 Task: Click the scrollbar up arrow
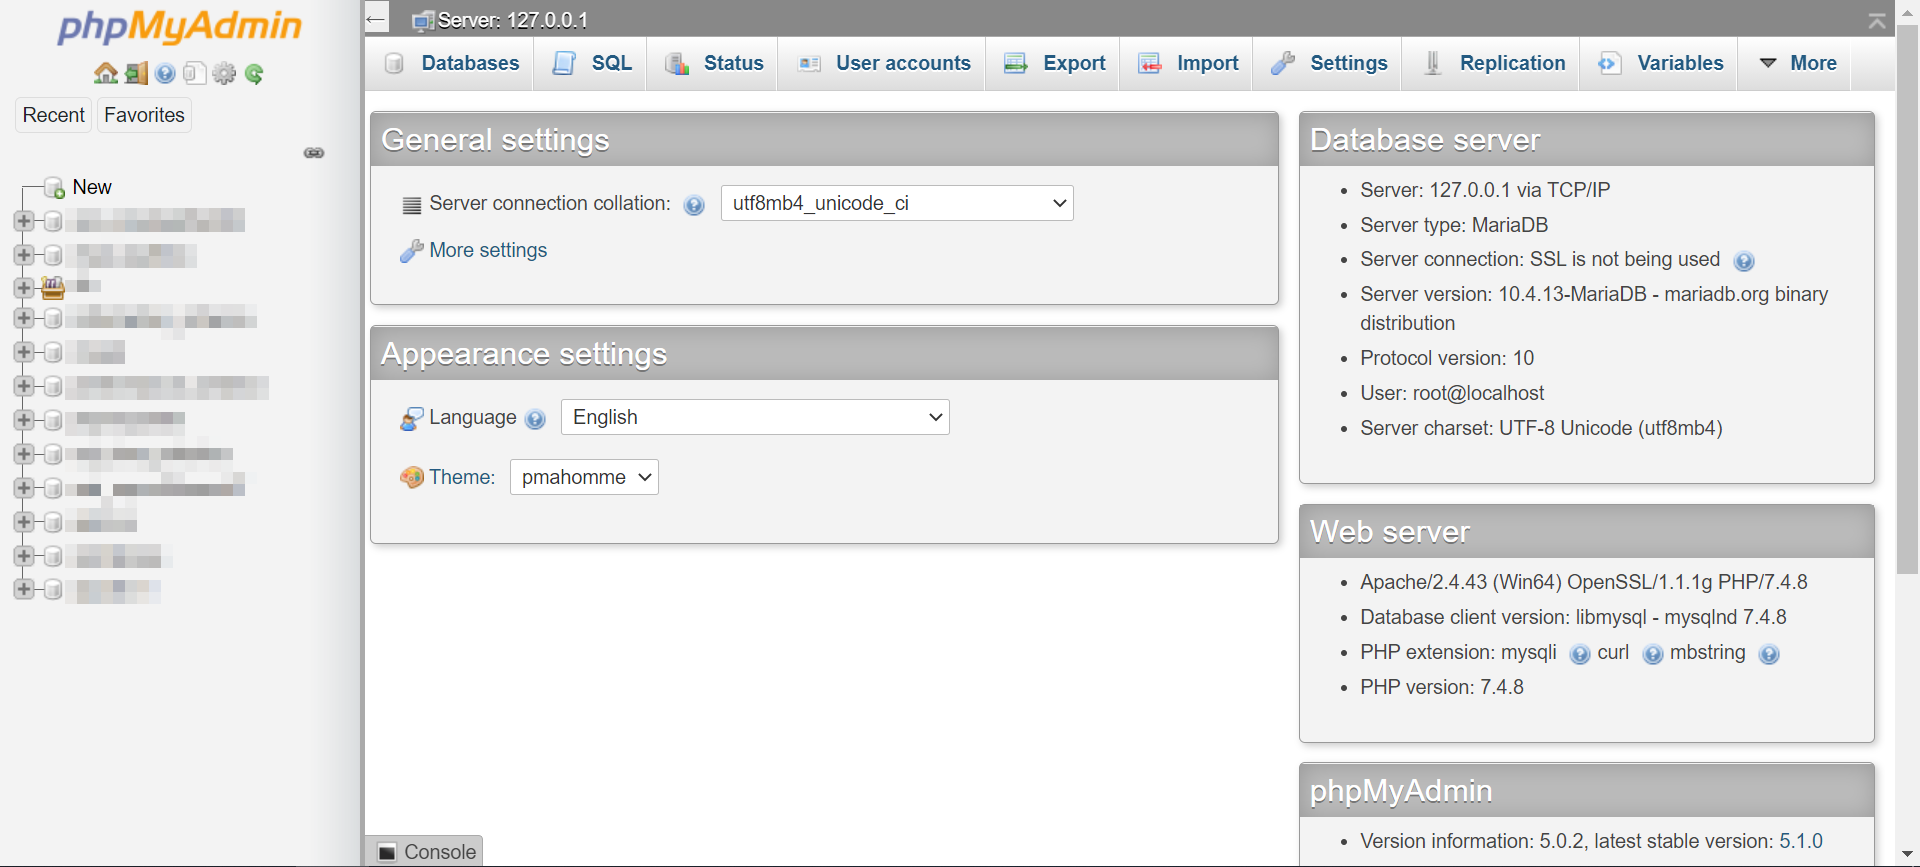coord(1908,11)
